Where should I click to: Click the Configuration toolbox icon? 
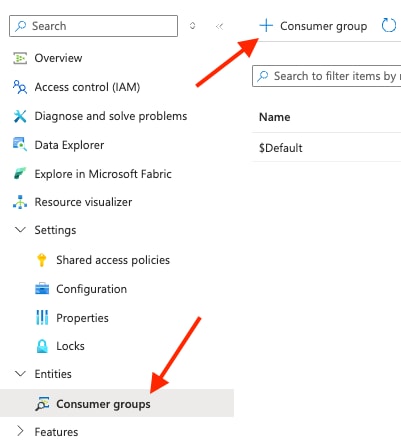pyautogui.click(x=42, y=289)
